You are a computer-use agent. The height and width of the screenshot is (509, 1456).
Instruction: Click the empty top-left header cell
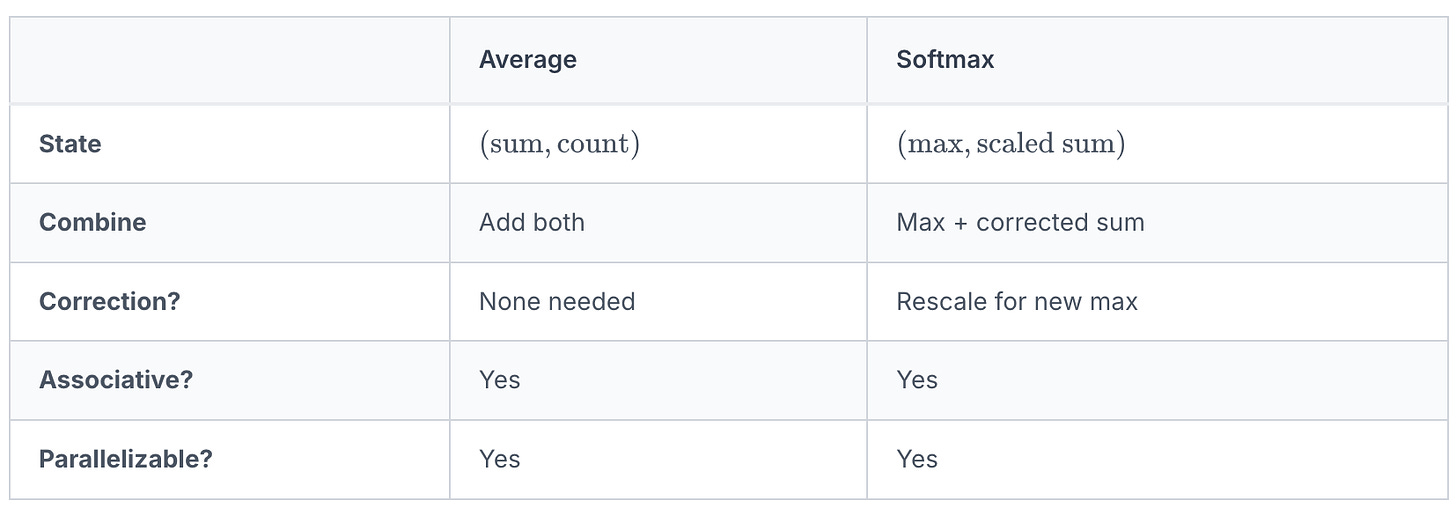pyautogui.click(x=229, y=60)
